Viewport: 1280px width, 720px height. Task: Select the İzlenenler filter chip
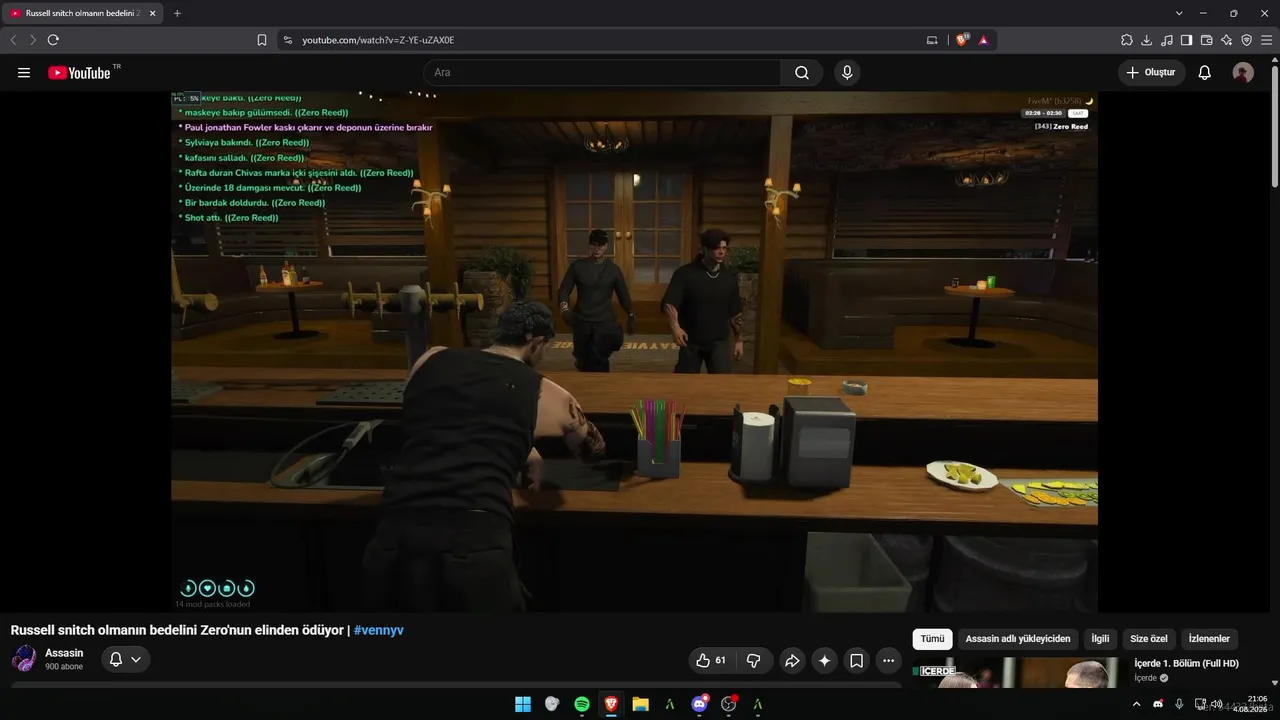(1209, 639)
